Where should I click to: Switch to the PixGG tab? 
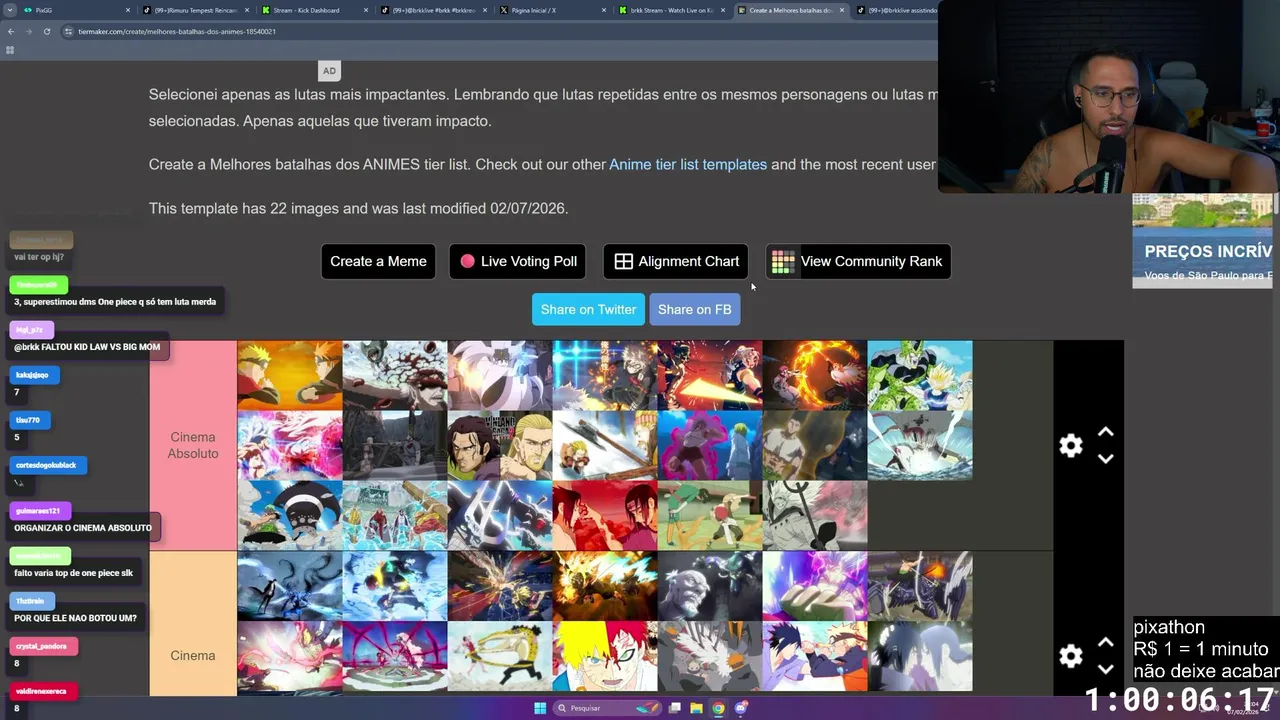(x=76, y=10)
